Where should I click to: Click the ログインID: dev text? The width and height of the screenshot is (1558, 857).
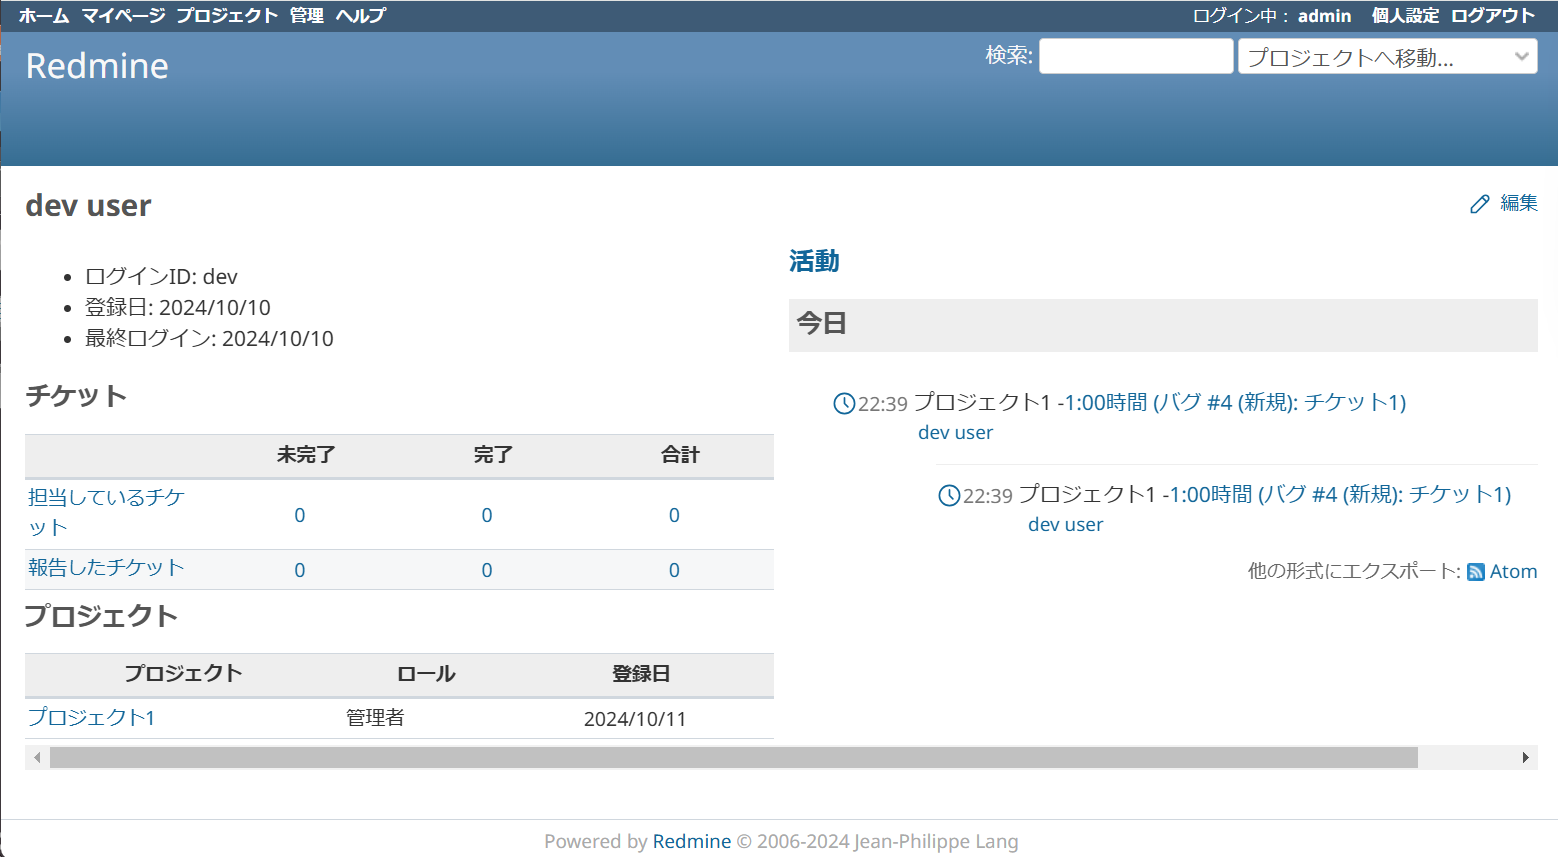pyautogui.click(x=161, y=277)
